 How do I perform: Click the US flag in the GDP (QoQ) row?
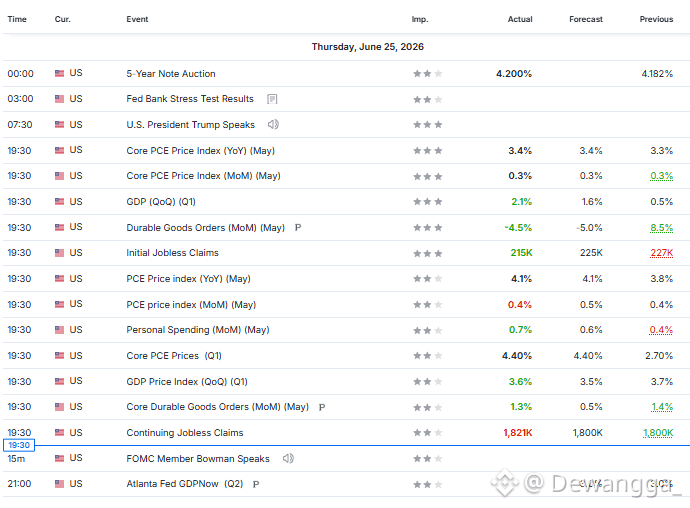click(59, 202)
